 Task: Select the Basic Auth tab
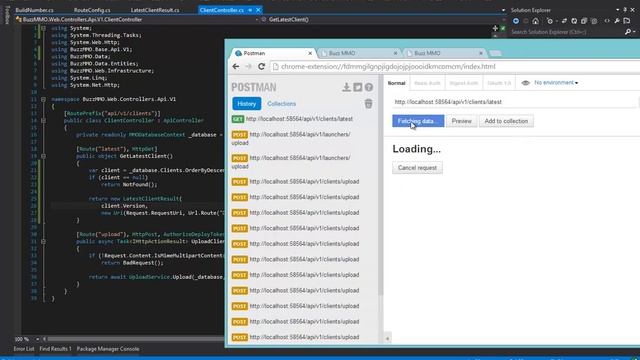[427, 83]
